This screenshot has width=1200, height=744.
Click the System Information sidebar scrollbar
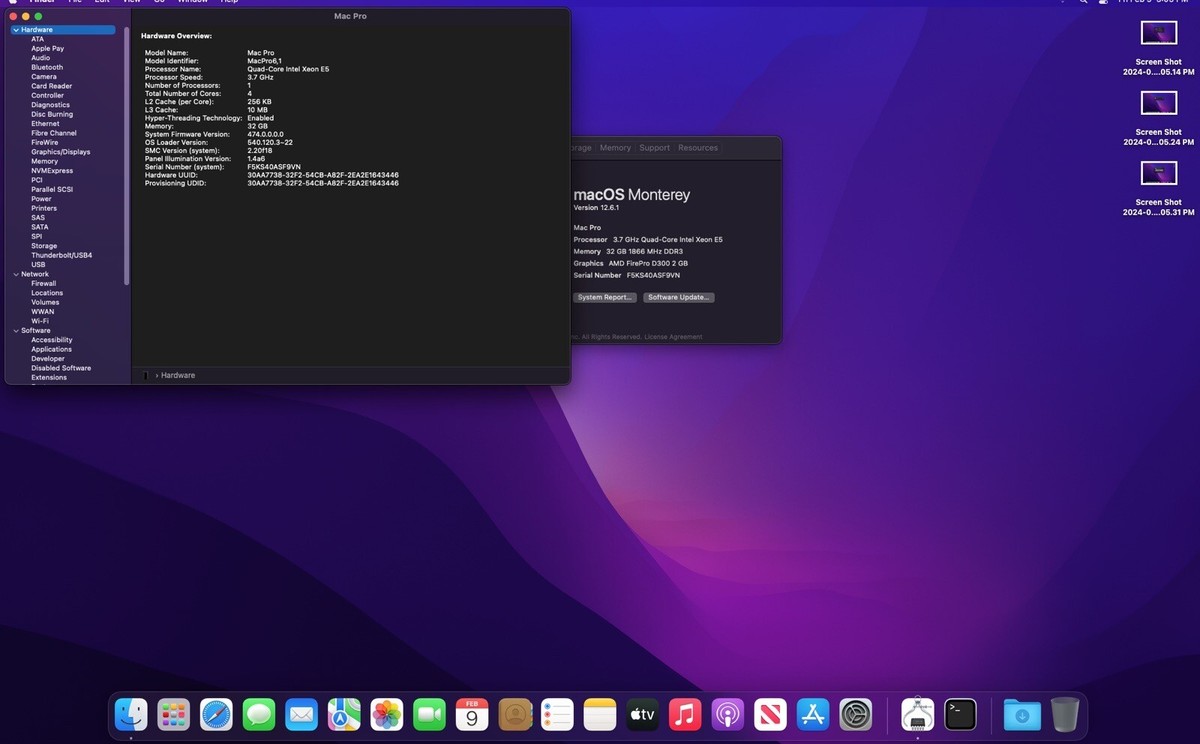coord(126,155)
